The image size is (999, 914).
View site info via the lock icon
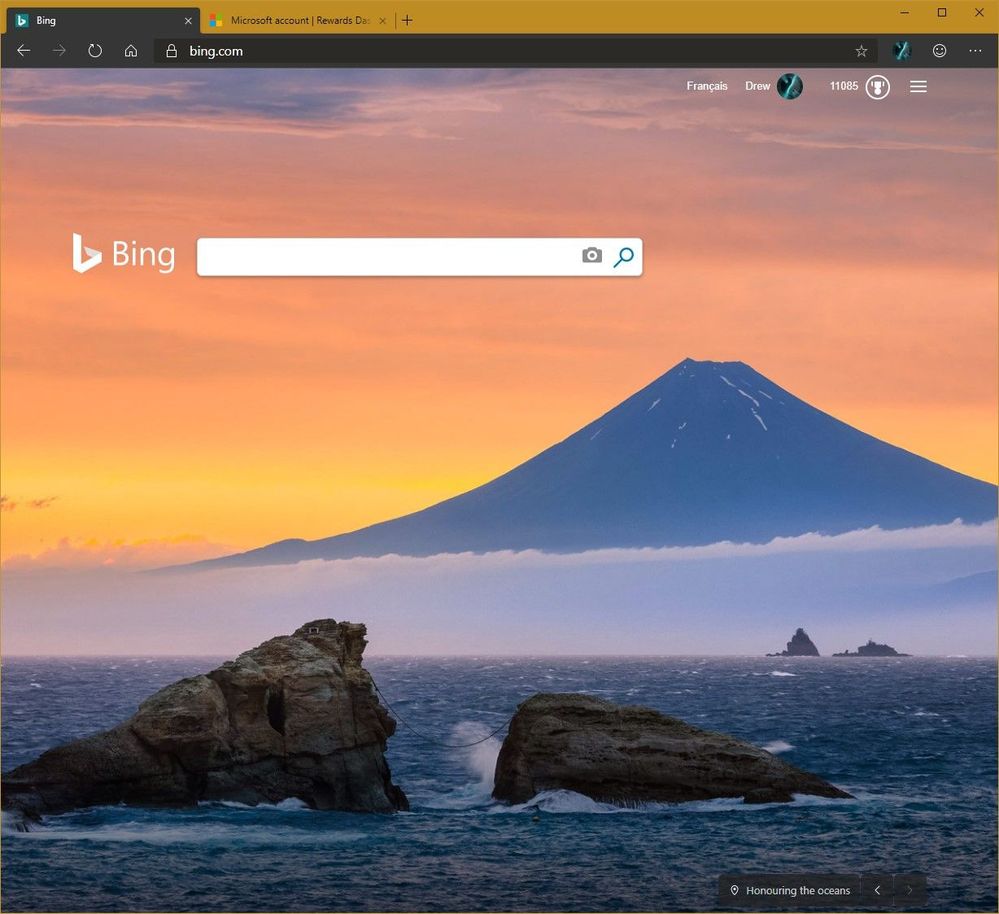(x=171, y=51)
